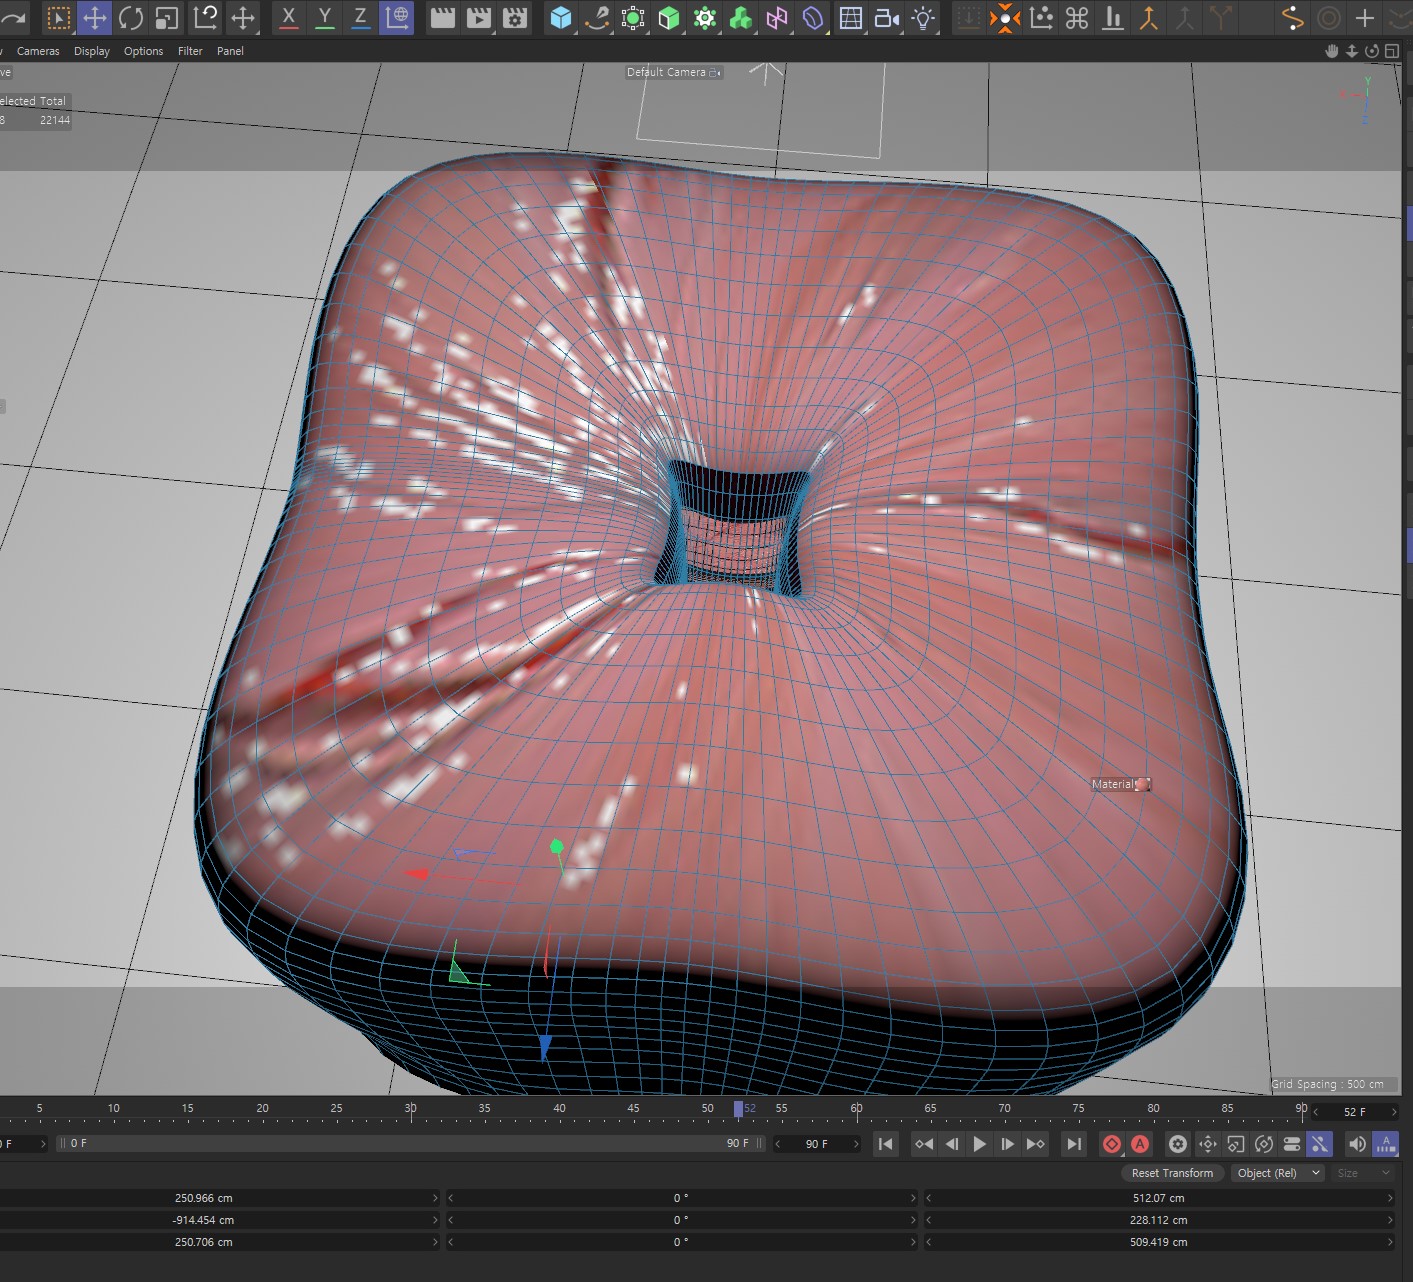1413x1282 pixels.
Task: Select the Scale tool
Action: (167, 18)
